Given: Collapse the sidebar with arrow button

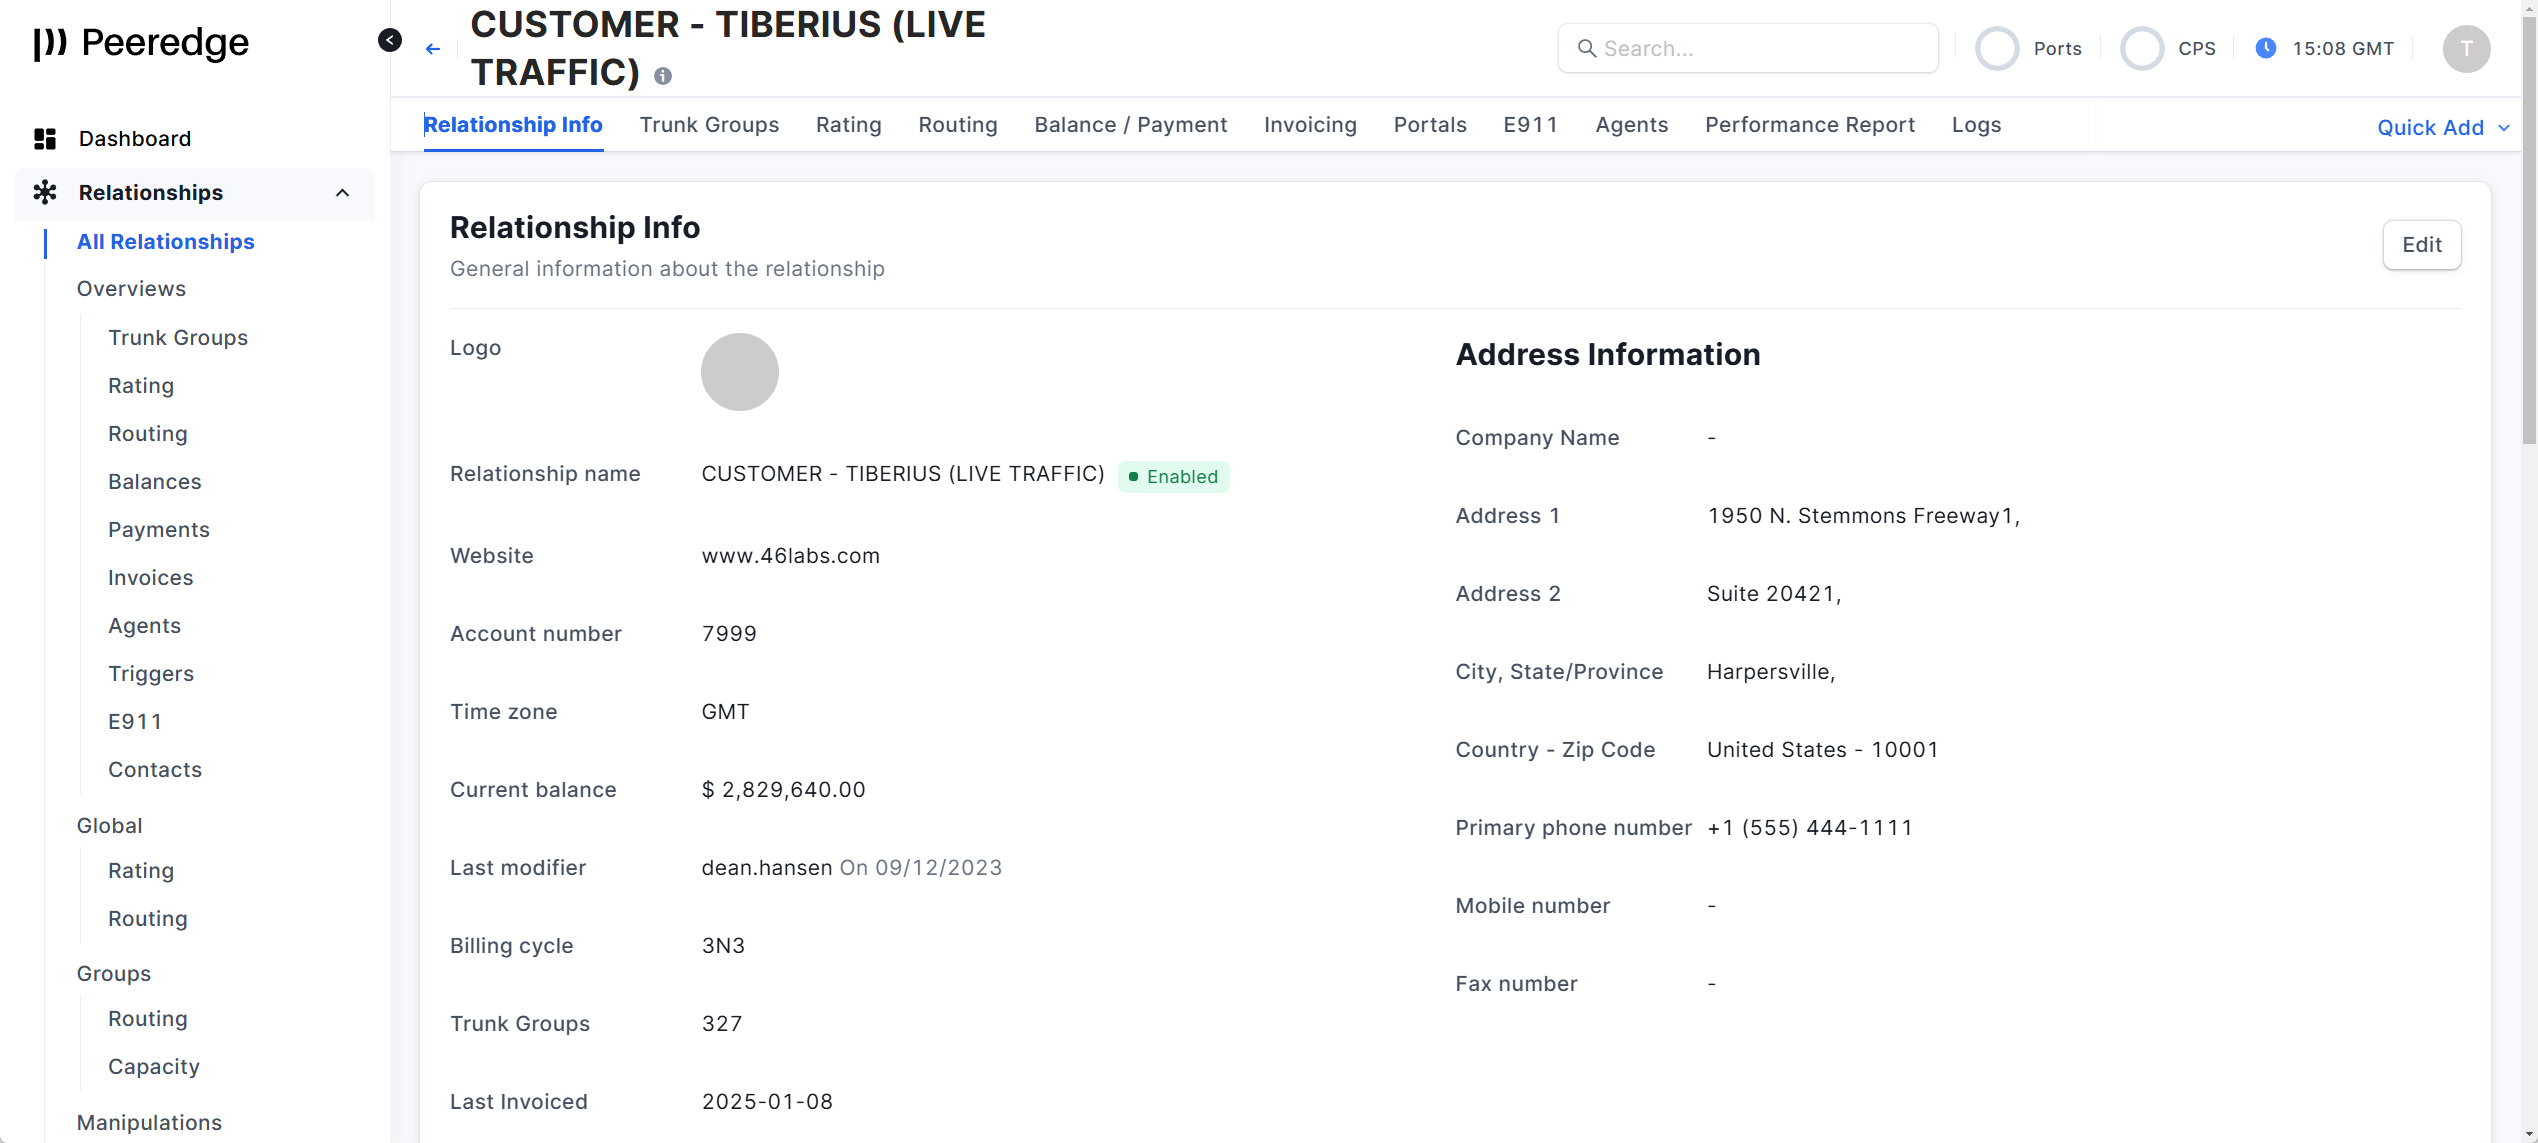Looking at the screenshot, I should 390,40.
